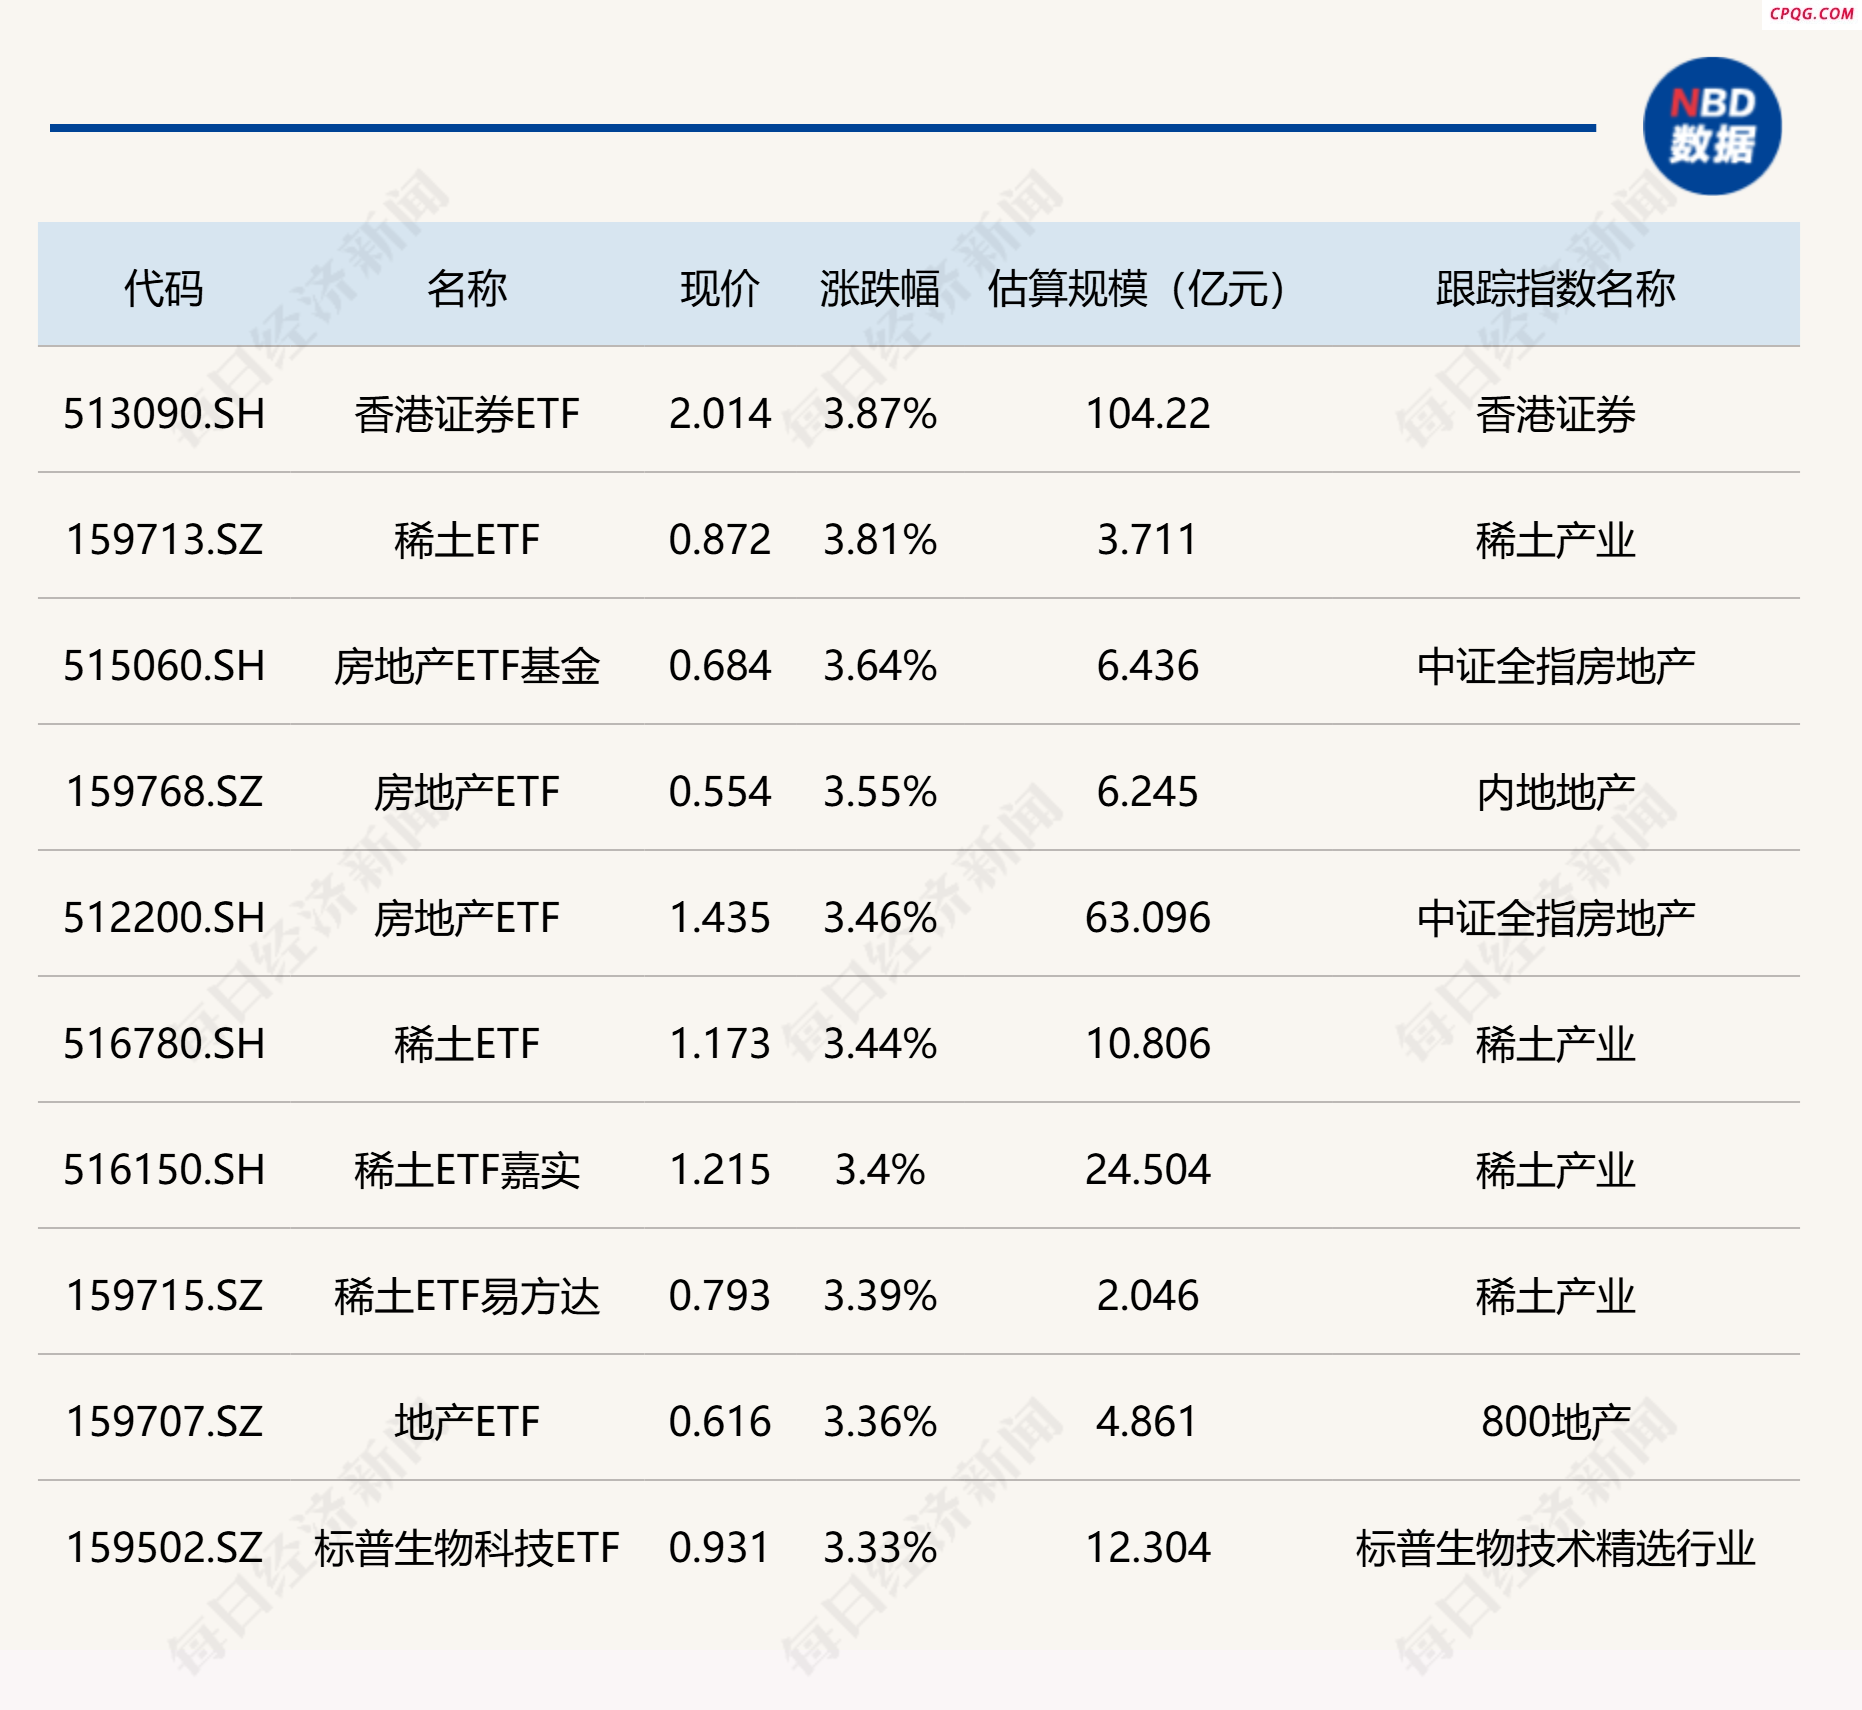Click price value 0.554

[x=720, y=792]
